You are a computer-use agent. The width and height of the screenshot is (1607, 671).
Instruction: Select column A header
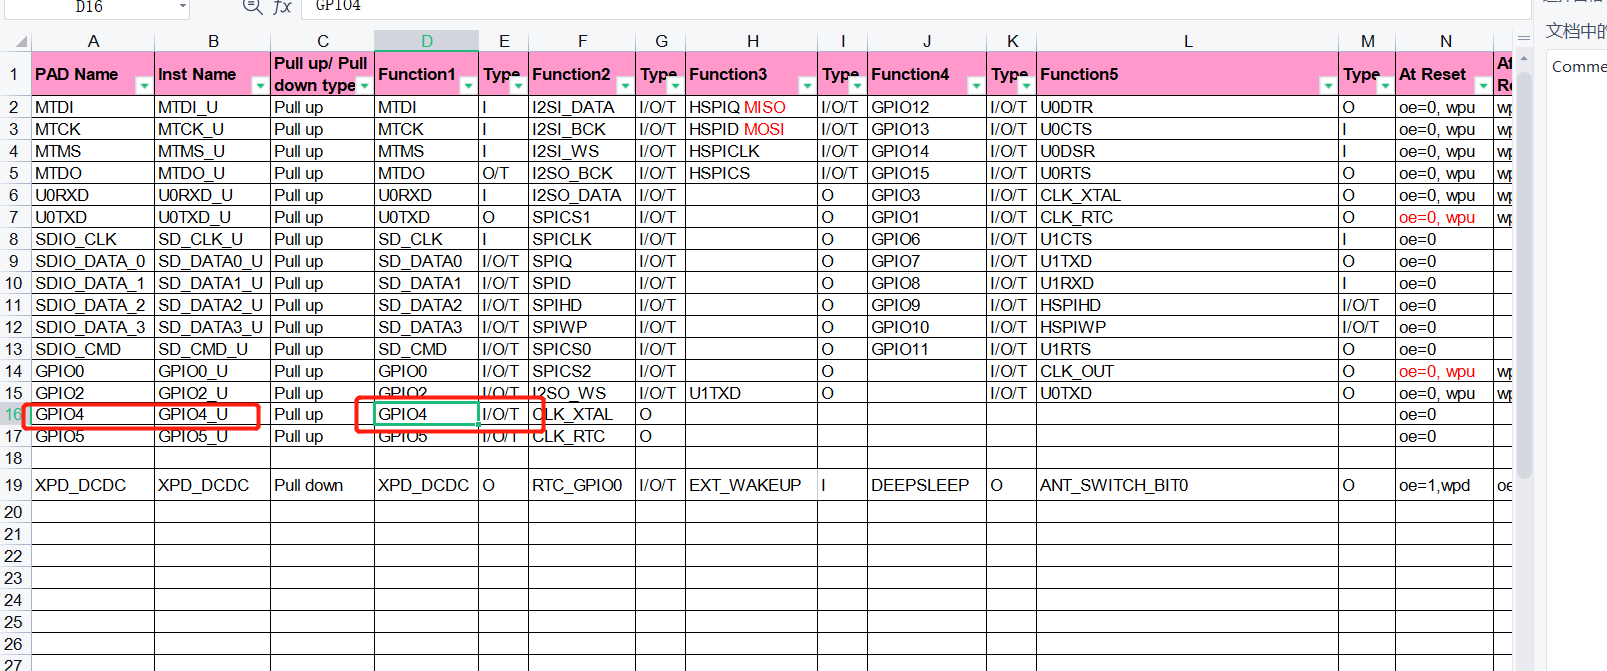pyautogui.click(x=93, y=41)
